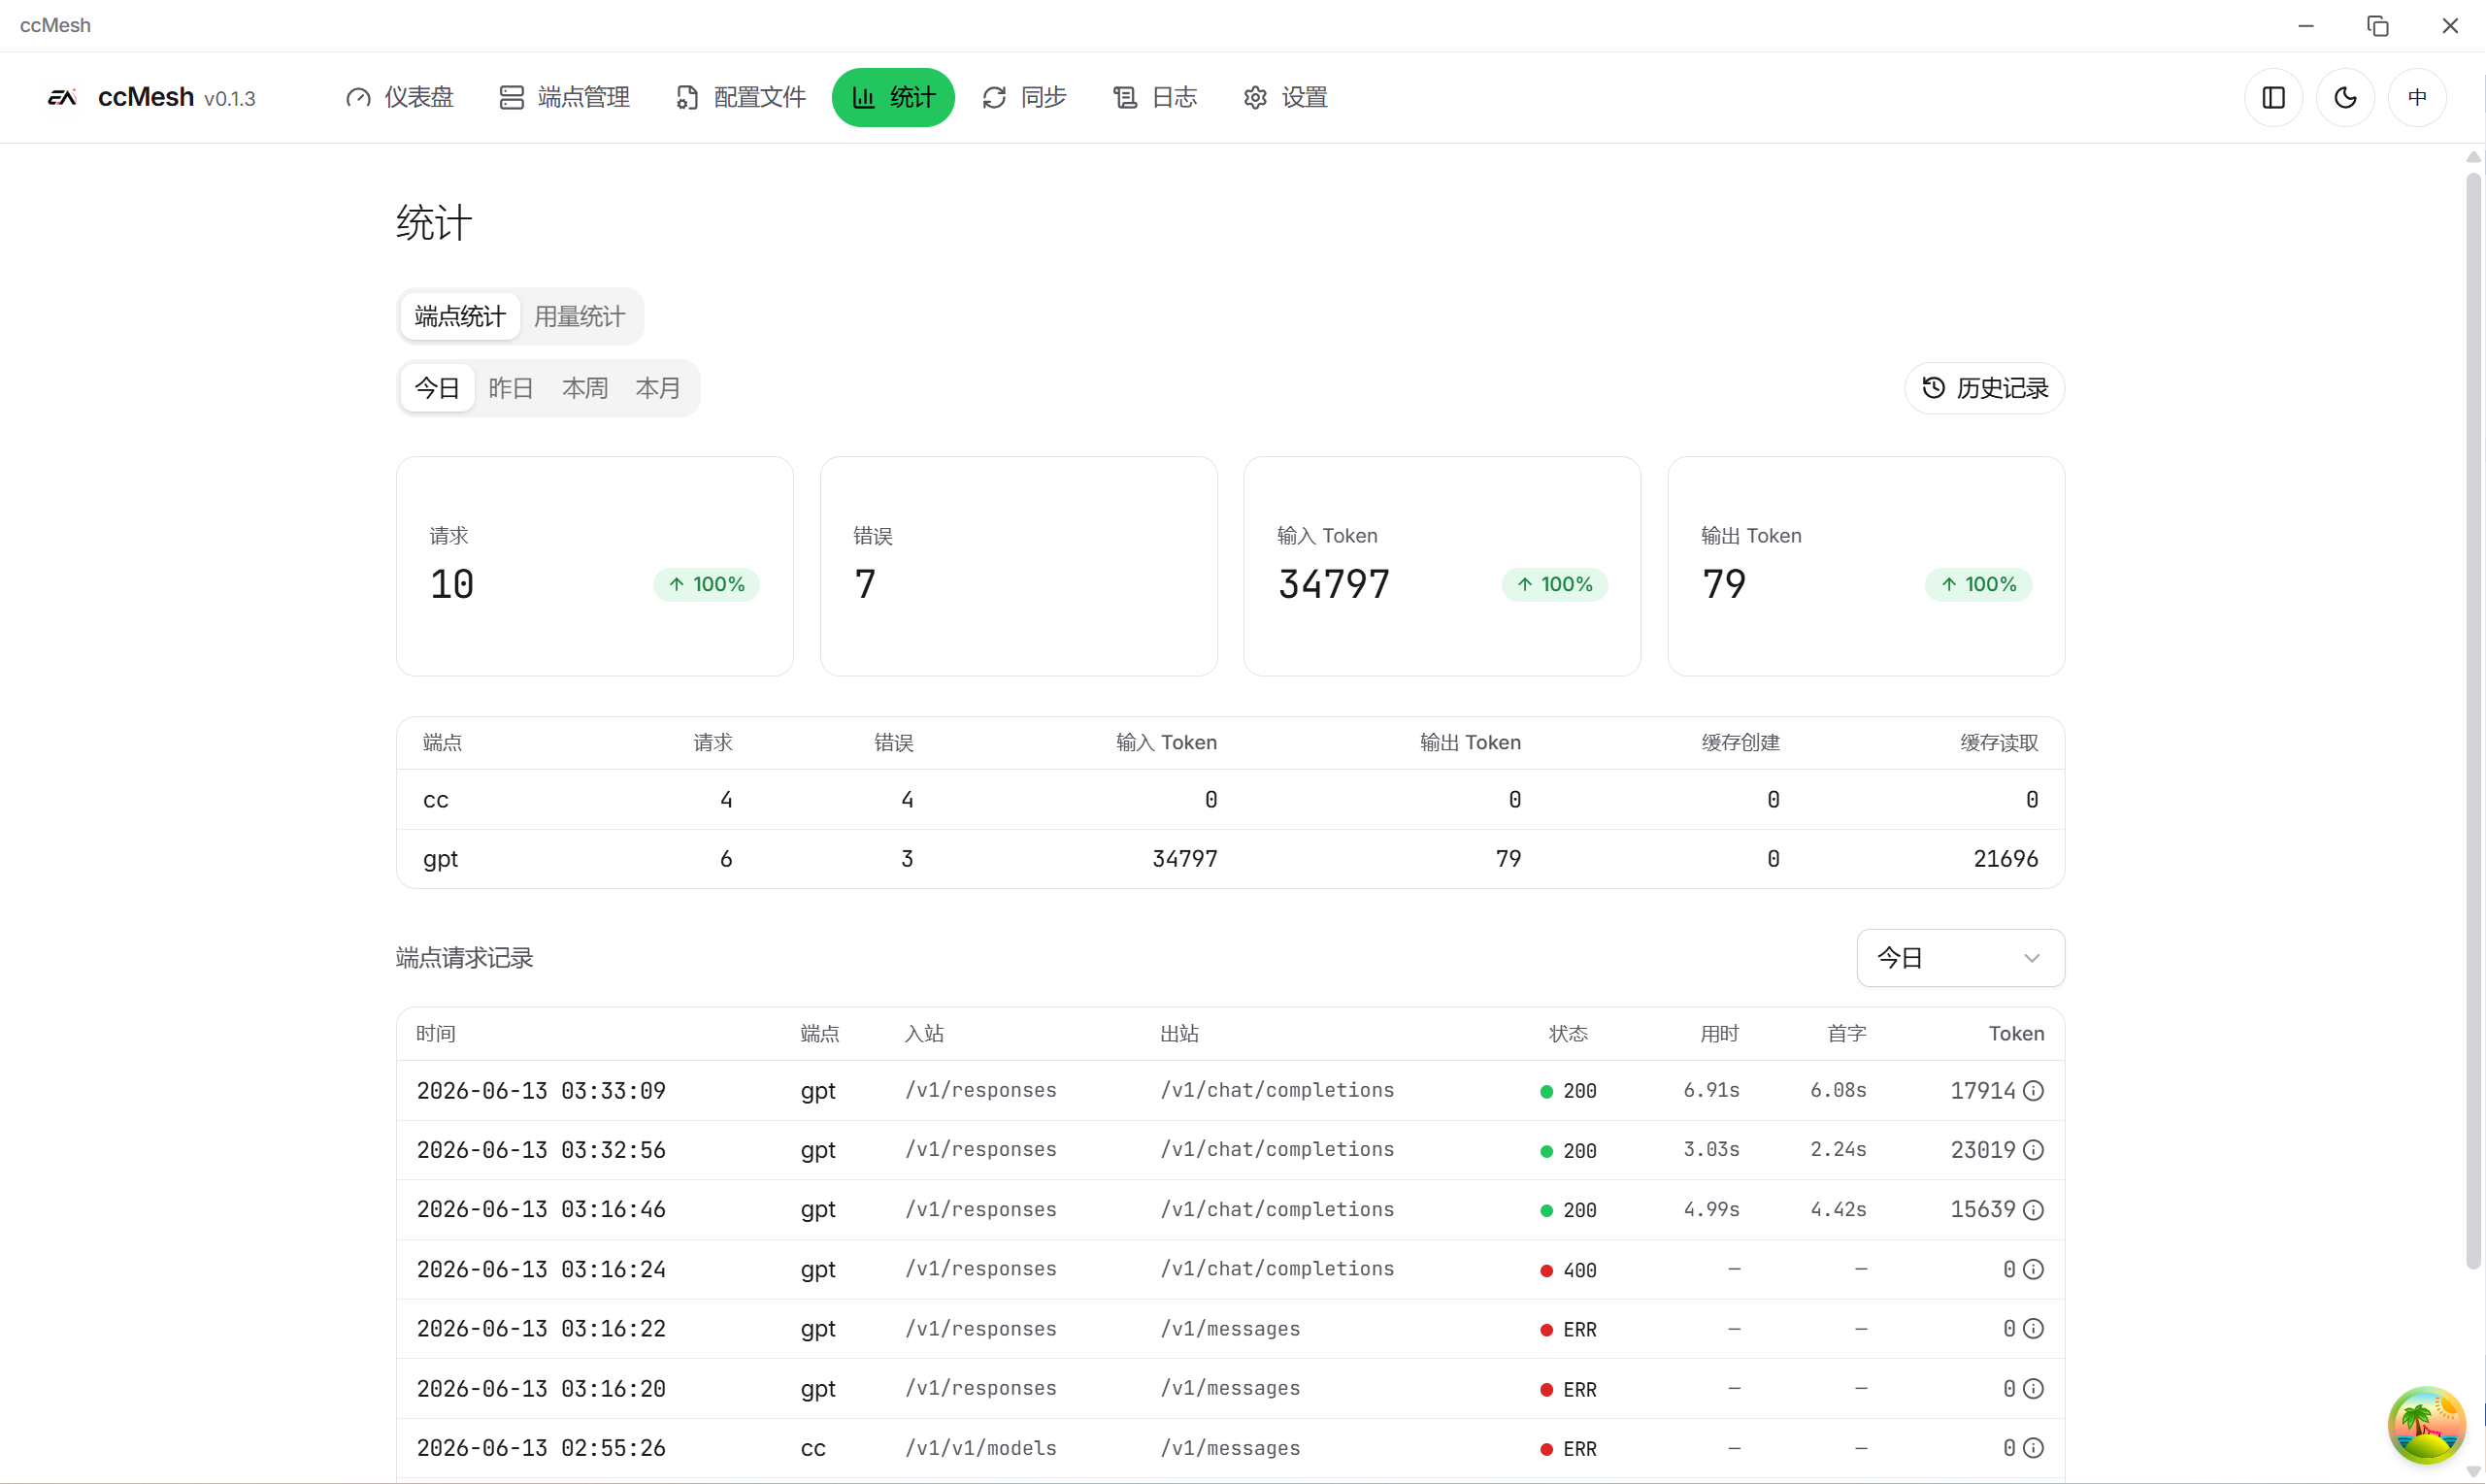
Task: Click the 400 status on 03:16:24 row
Action: pyautogui.click(x=1568, y=1271)
